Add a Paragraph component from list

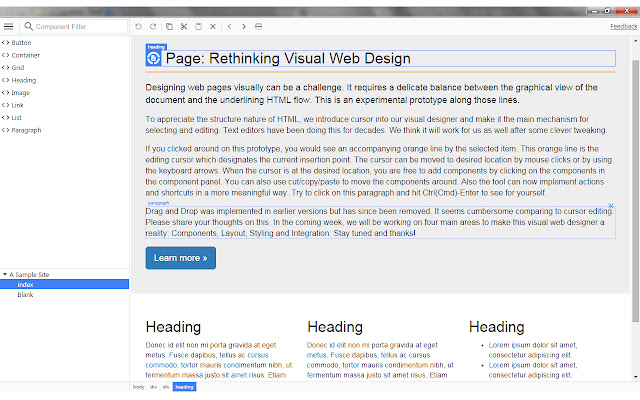coord(26,129)
